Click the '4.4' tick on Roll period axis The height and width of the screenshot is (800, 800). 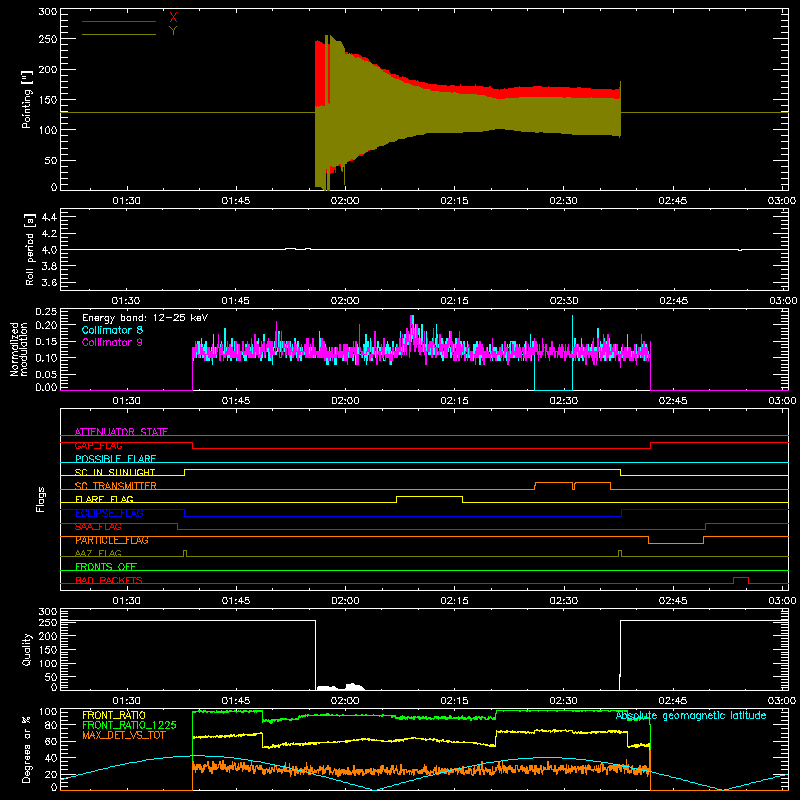[49, 217]
